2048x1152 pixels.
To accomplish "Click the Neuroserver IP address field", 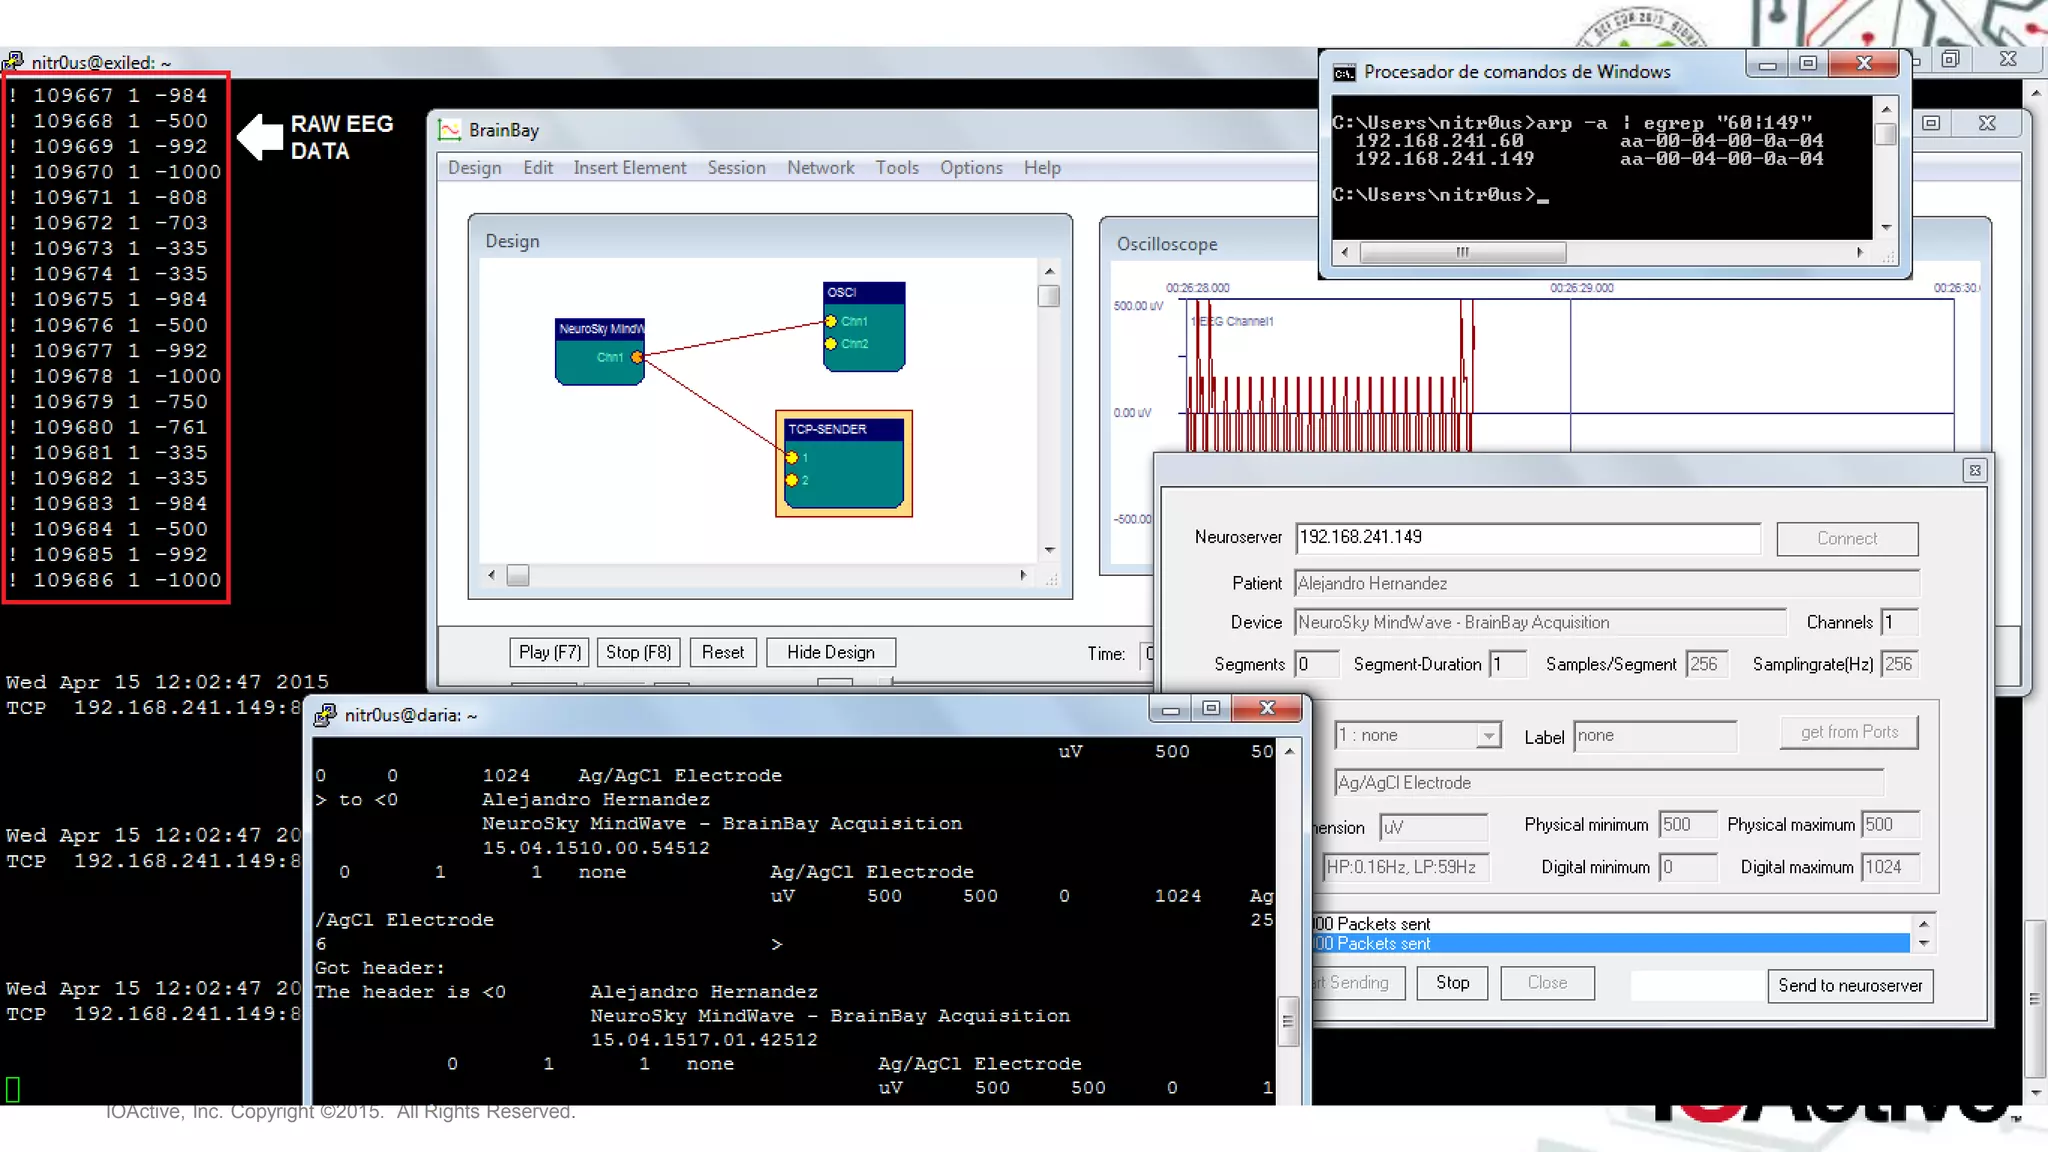I will coord(1526,538).
